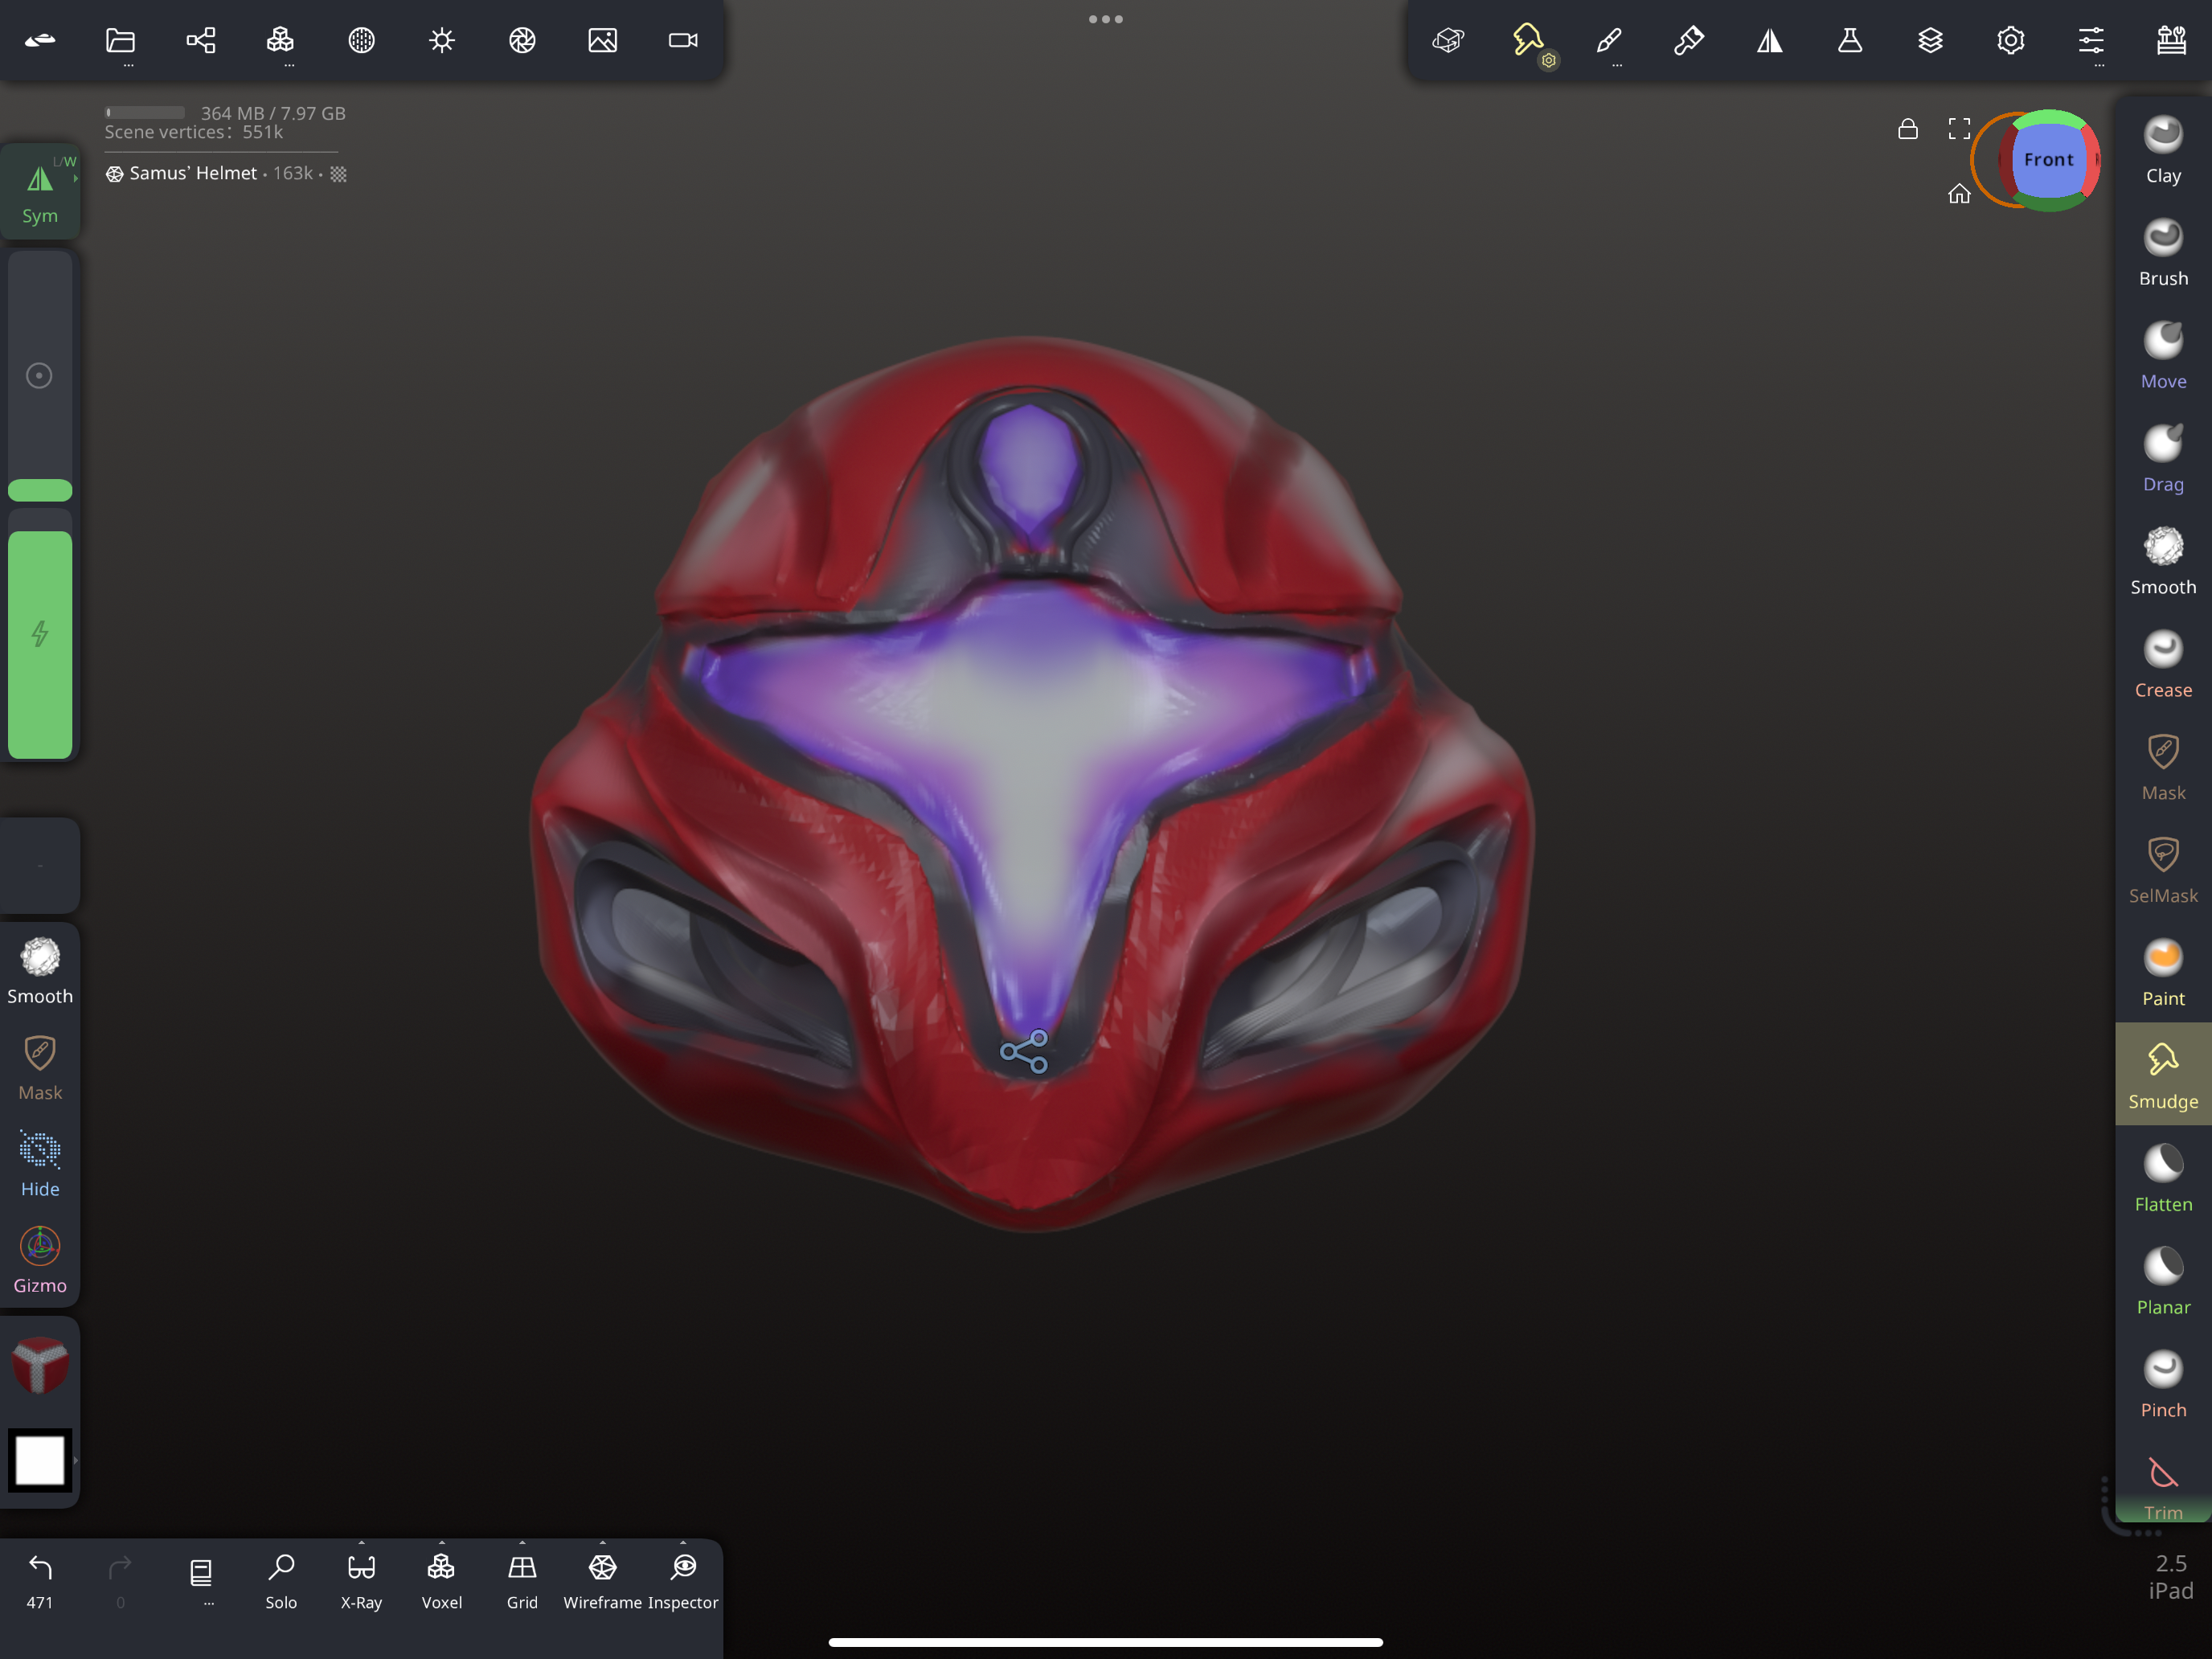Select the SelMask tool
2212x1659 pixels.
[2163, 871]
